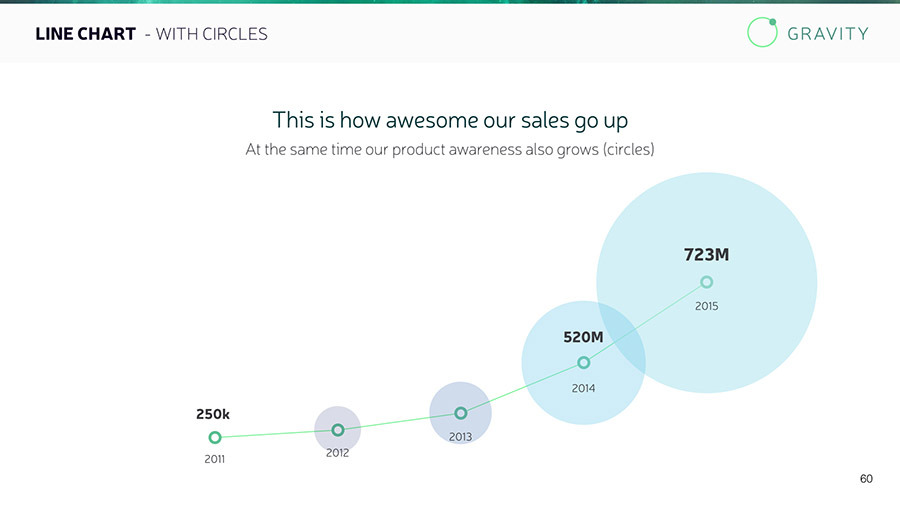Viewport: 900px width, 506px height.
Task: Select the 2014 data point marker
Action: pyautogui.click(x=584, y=362)
